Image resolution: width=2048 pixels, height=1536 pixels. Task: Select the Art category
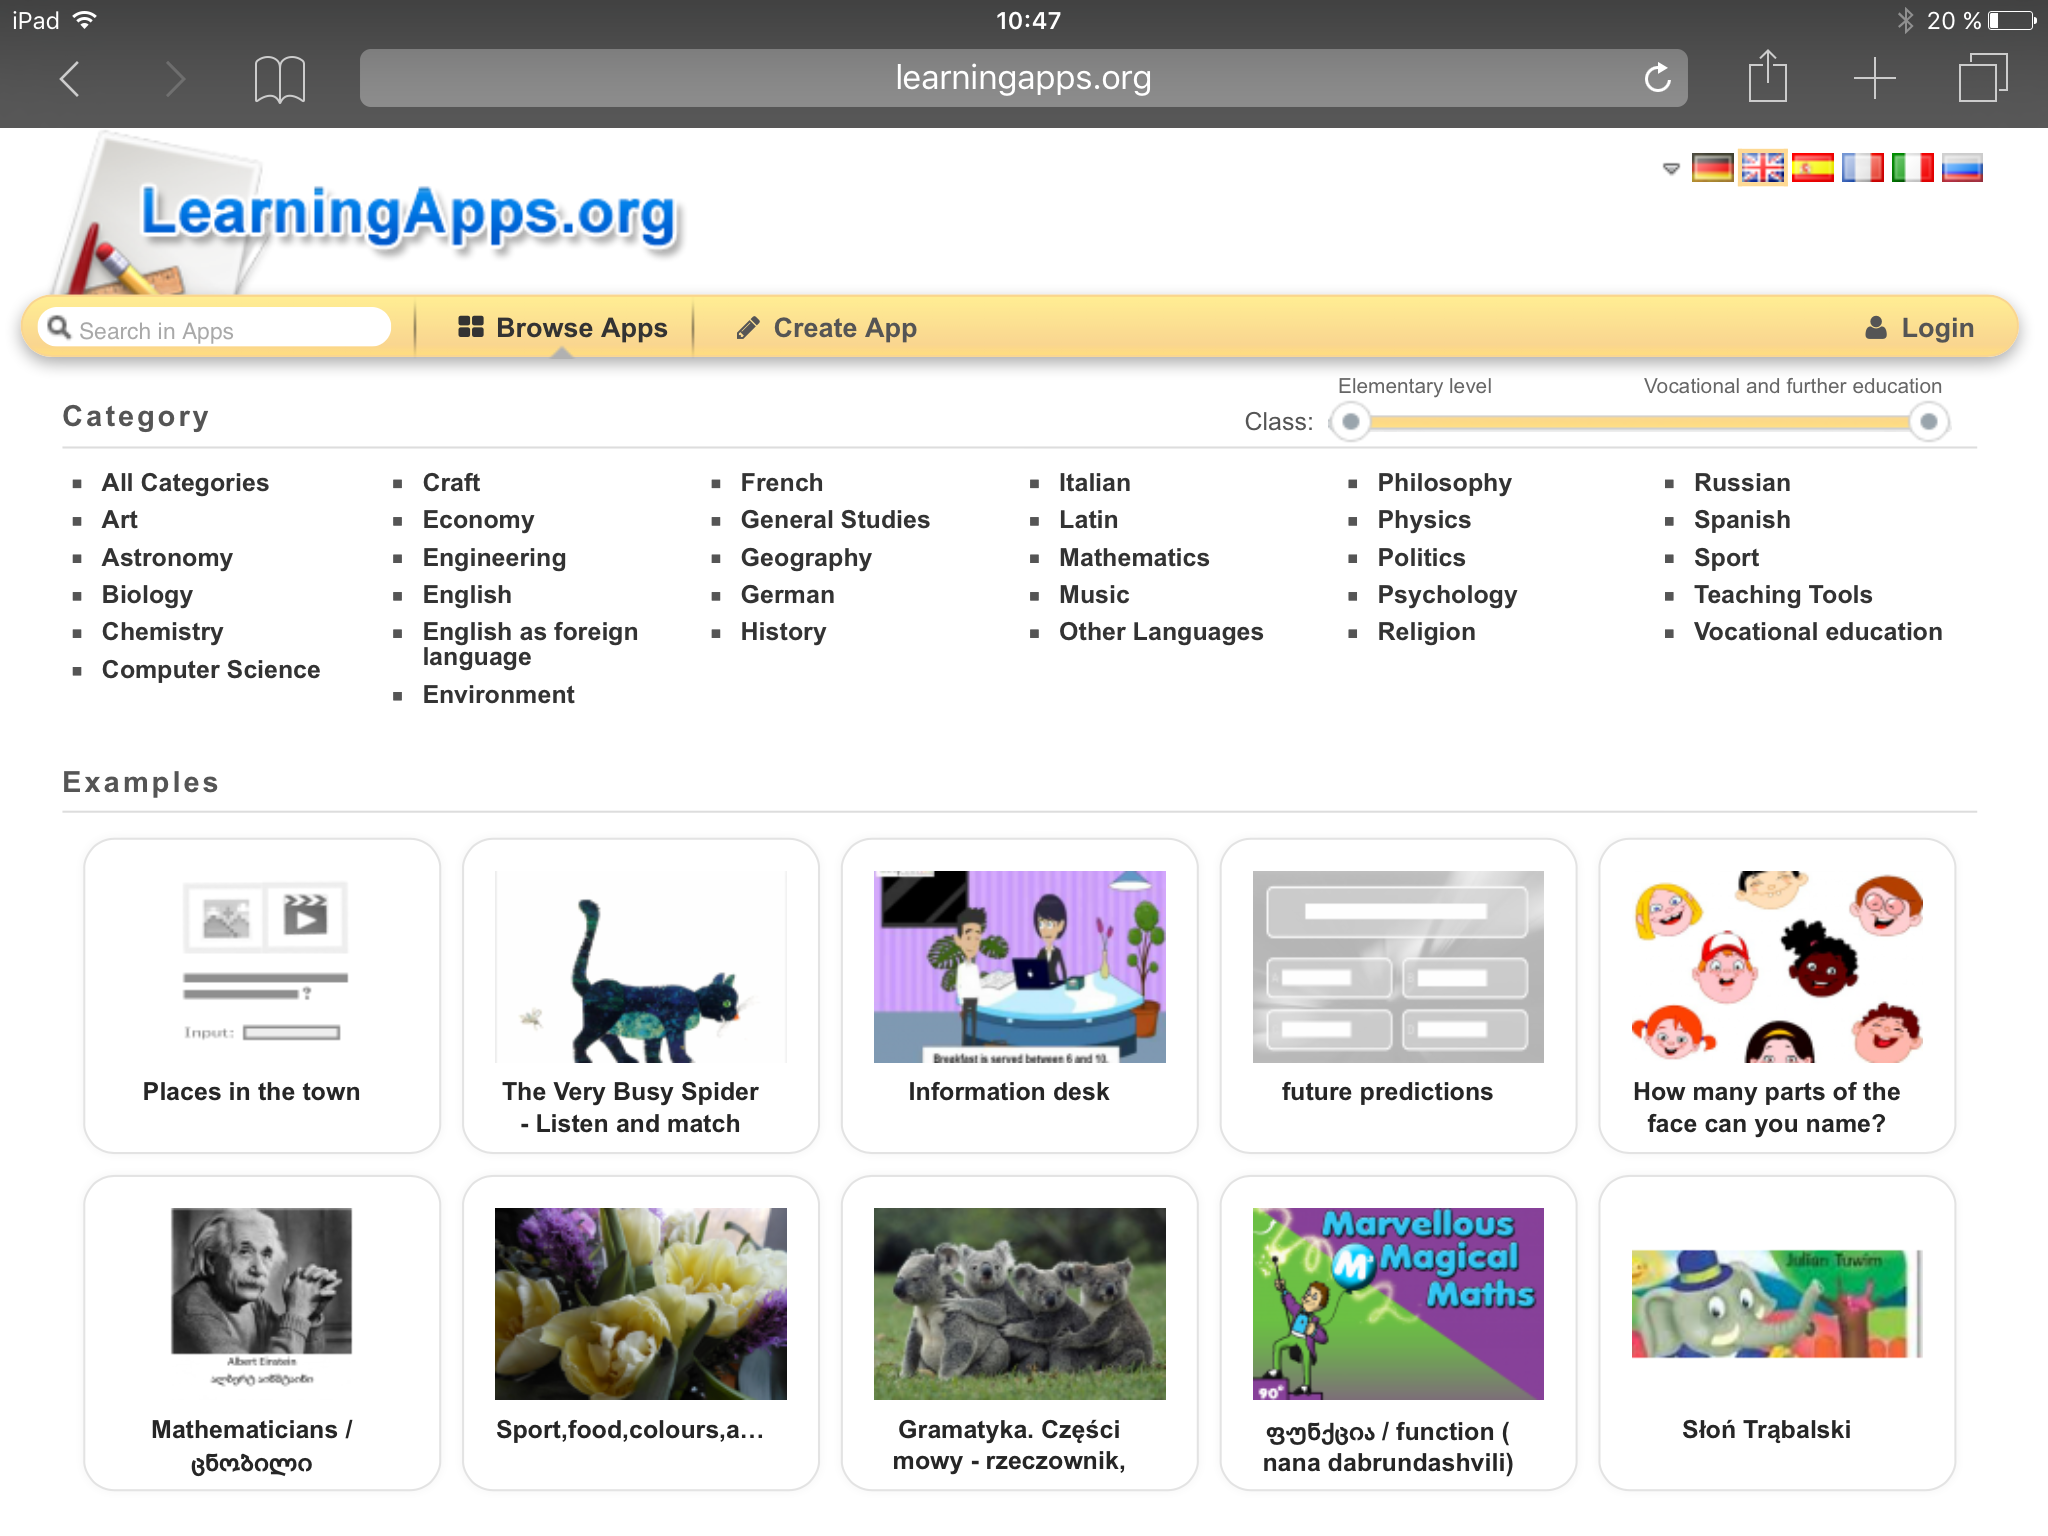tap(119, 520)
